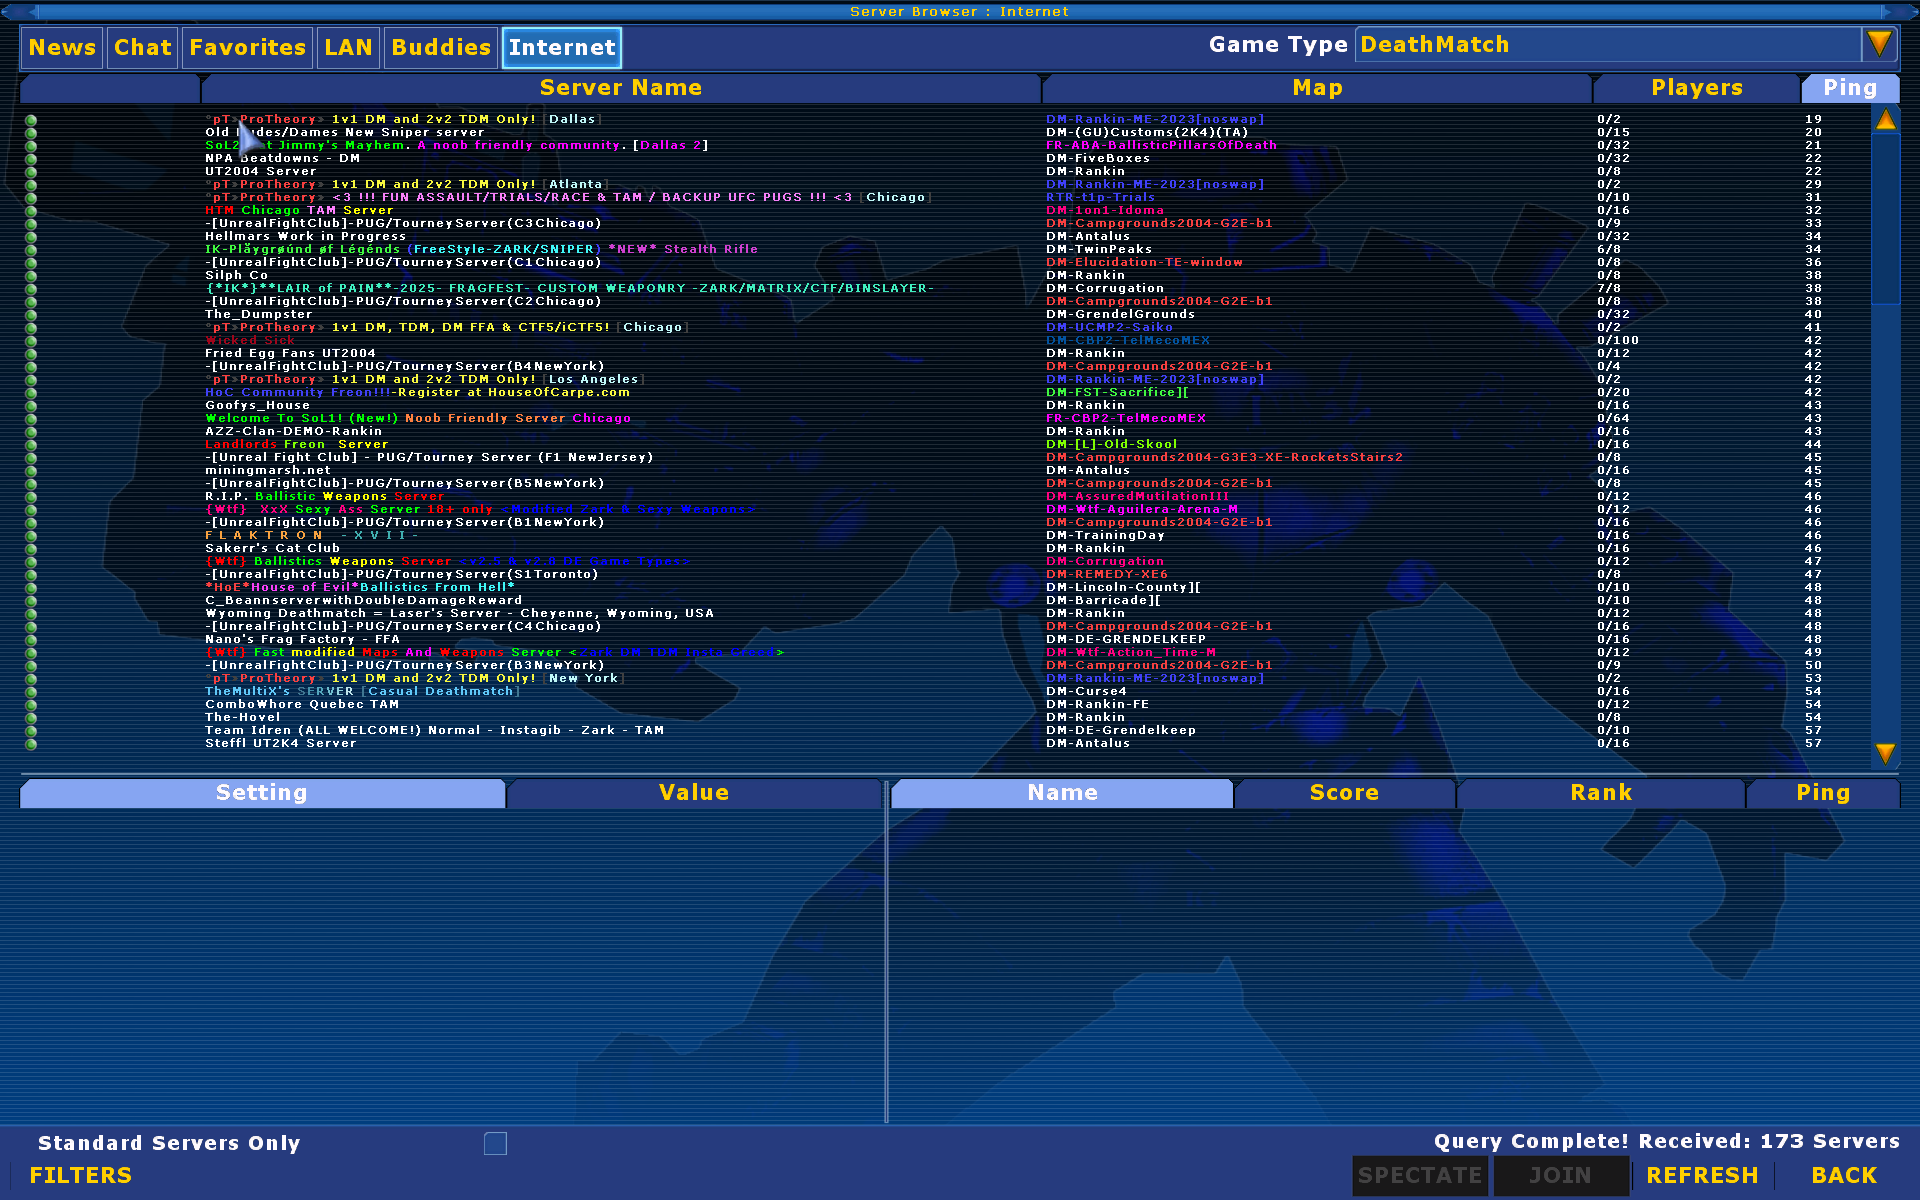Image resolution: width=1920 pixels, height=1200 pixels.
Task: Click status icon beside UT2004 Server row
Action: click(31, 172)
